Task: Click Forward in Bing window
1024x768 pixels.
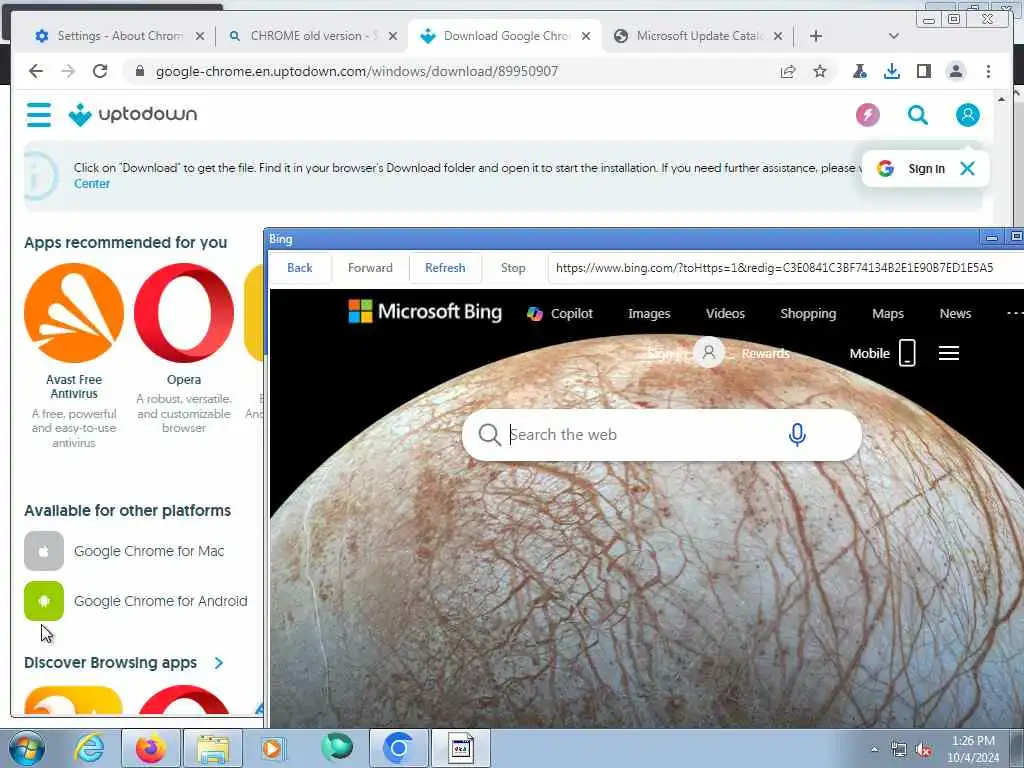Action: pyautogui.click(x=370, y=268)
